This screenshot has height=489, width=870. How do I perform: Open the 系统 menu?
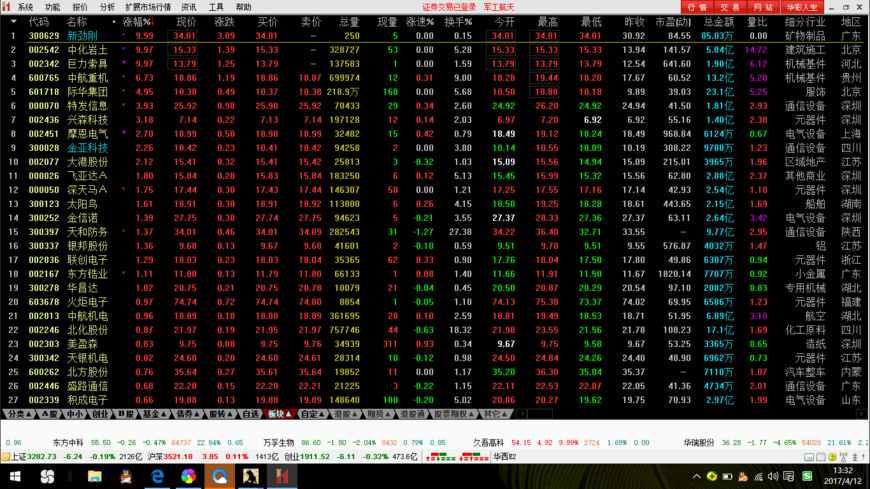[x=26, y=7]
